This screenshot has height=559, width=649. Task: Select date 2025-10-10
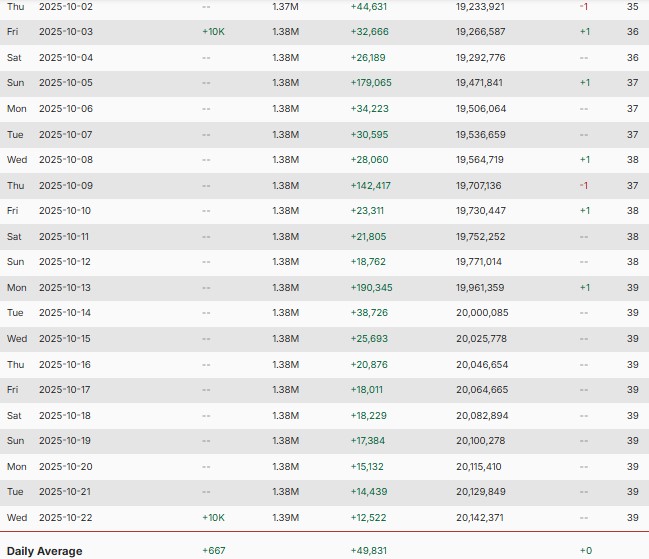pos(65,211)
